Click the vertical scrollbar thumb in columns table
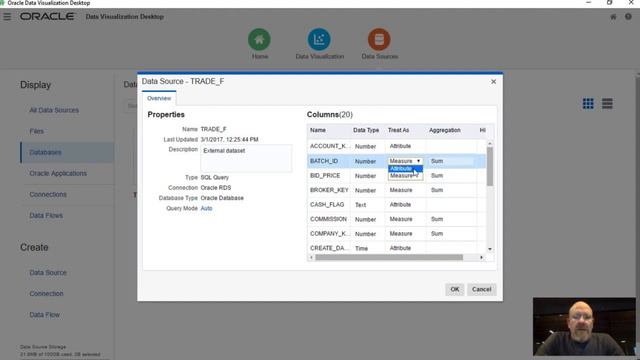The height and width of the screenshot is (360, 640). (x=490, y=167)
